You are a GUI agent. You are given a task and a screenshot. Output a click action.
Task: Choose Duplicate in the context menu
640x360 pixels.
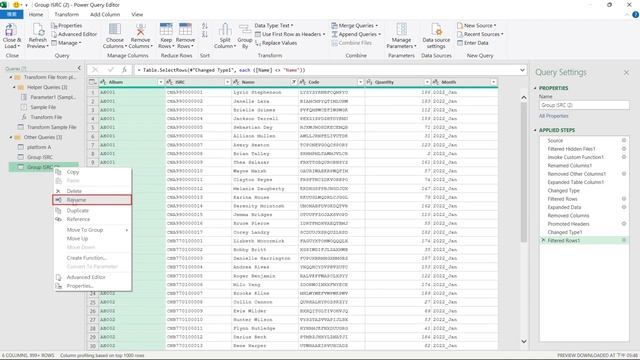click(93, 211)
